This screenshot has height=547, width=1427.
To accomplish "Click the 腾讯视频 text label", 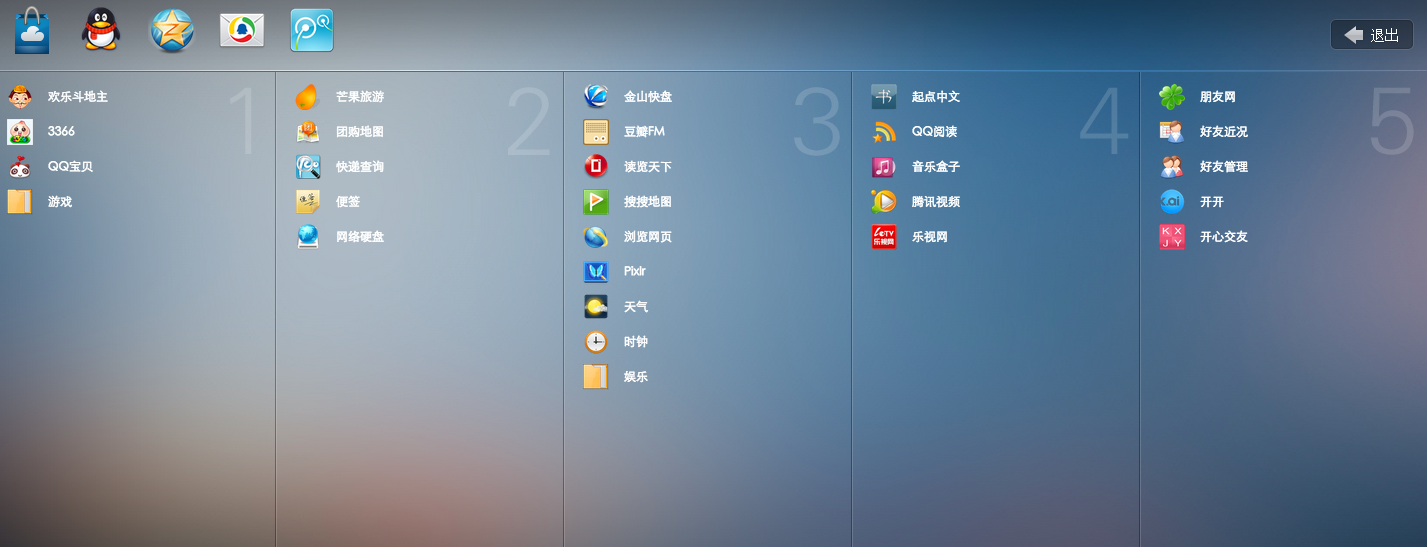I will [x=936, y=202].
